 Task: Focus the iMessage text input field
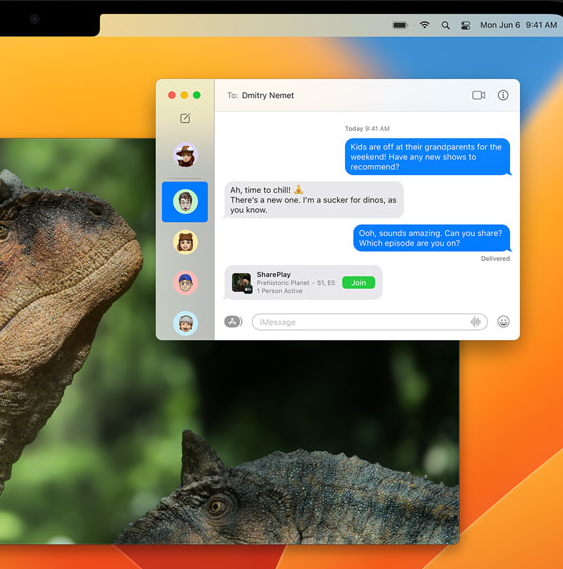pyautogui.click(x=370, y=322)
